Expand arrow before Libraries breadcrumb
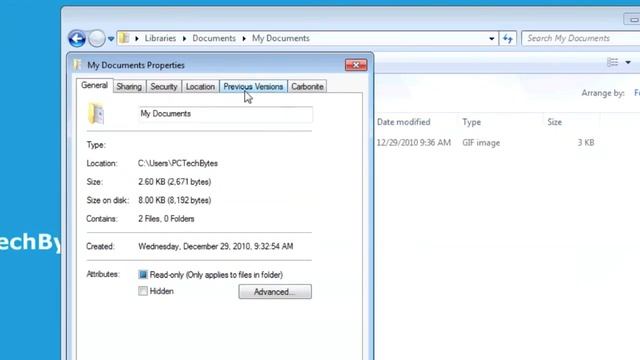 (x=137, y=39)
